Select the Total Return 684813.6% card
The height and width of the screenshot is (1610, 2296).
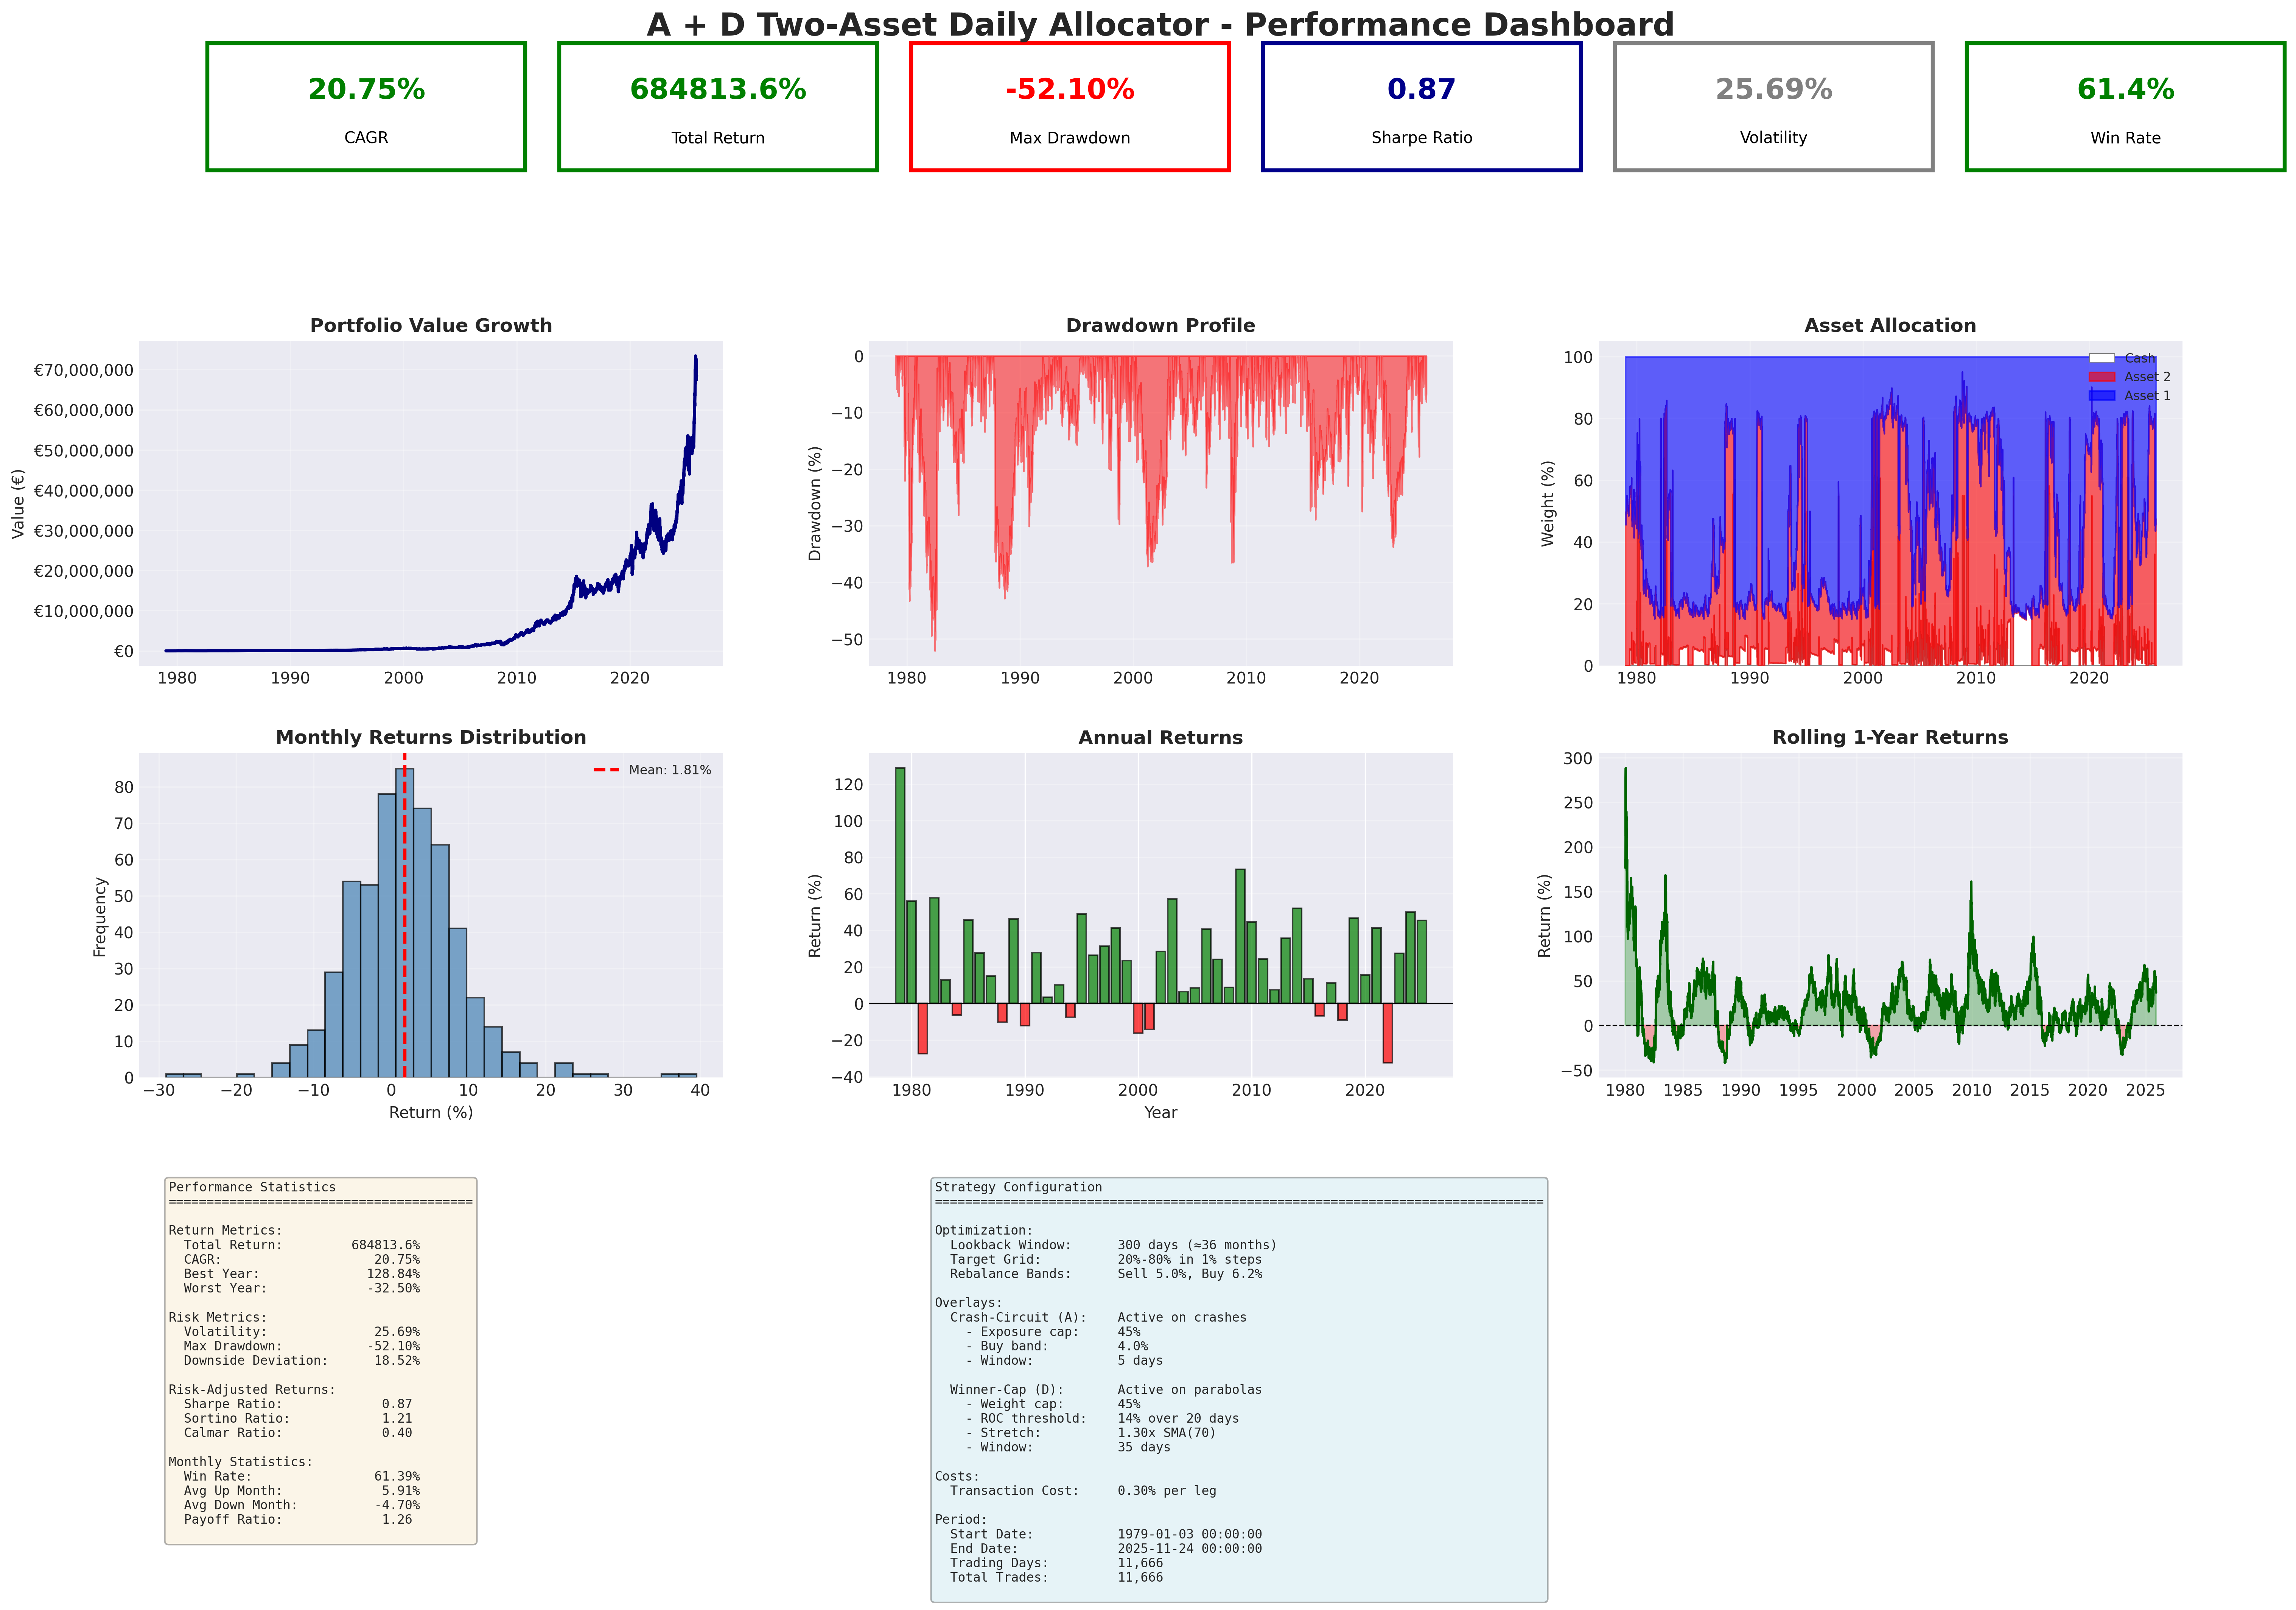pyautogui.click(x=718, y=107)
